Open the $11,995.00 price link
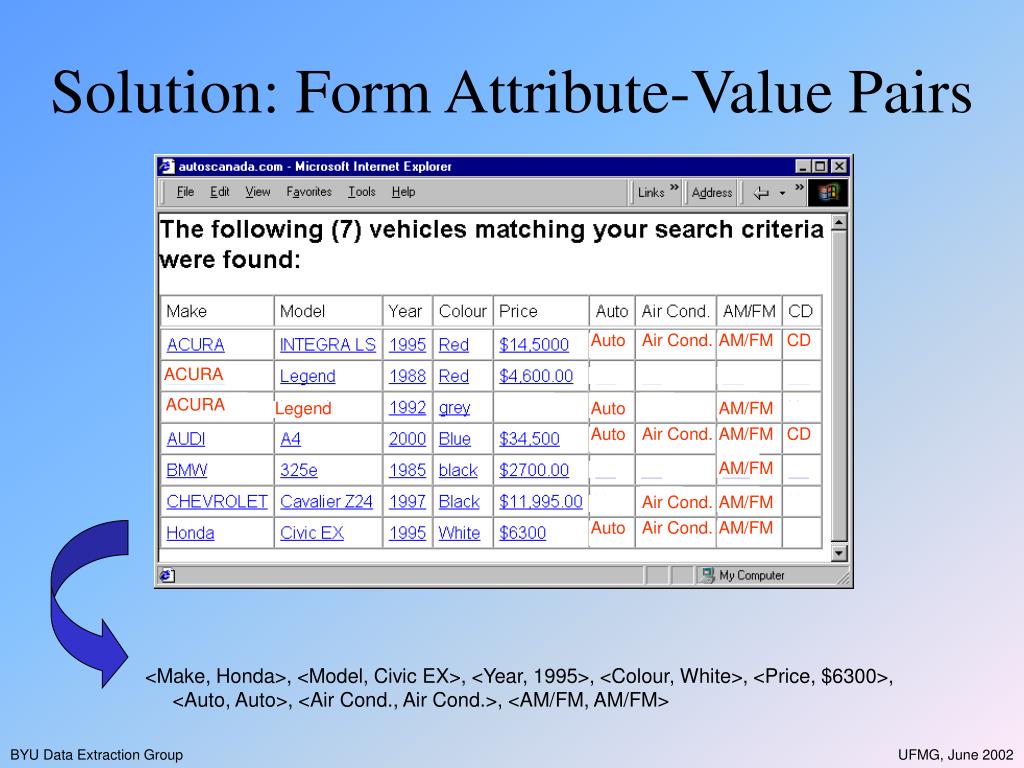The height and width of the screenshot is (768, 1024). 541,502
